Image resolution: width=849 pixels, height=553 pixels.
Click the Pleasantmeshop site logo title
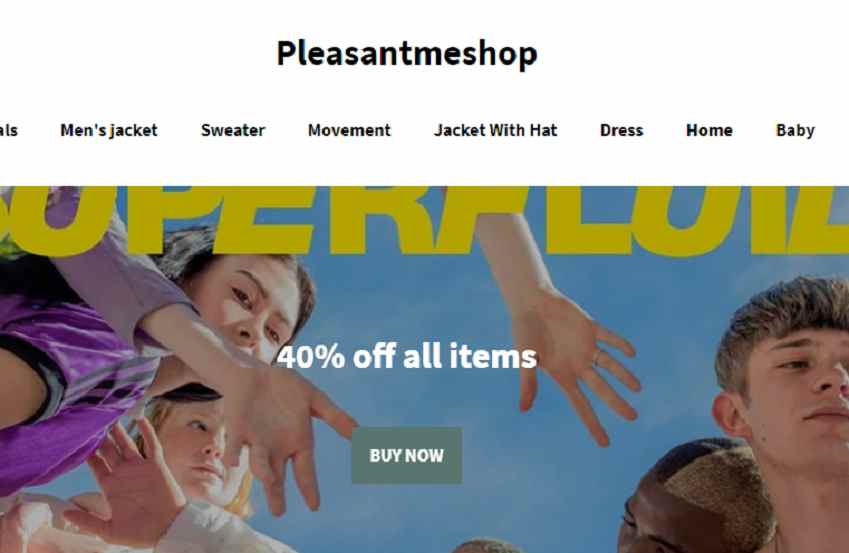(x=407, y=54)
